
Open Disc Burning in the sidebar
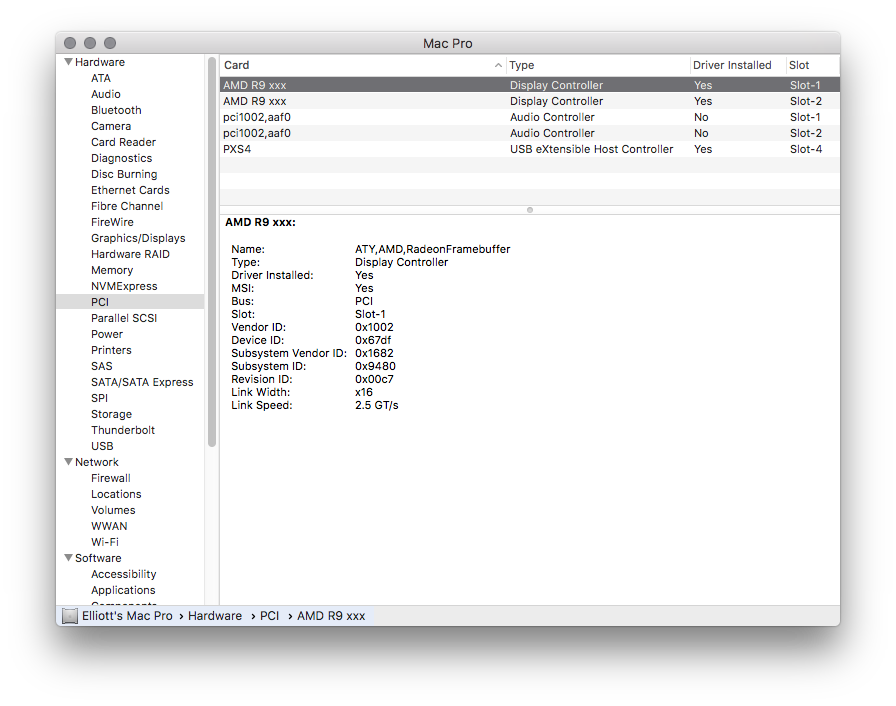124,174
